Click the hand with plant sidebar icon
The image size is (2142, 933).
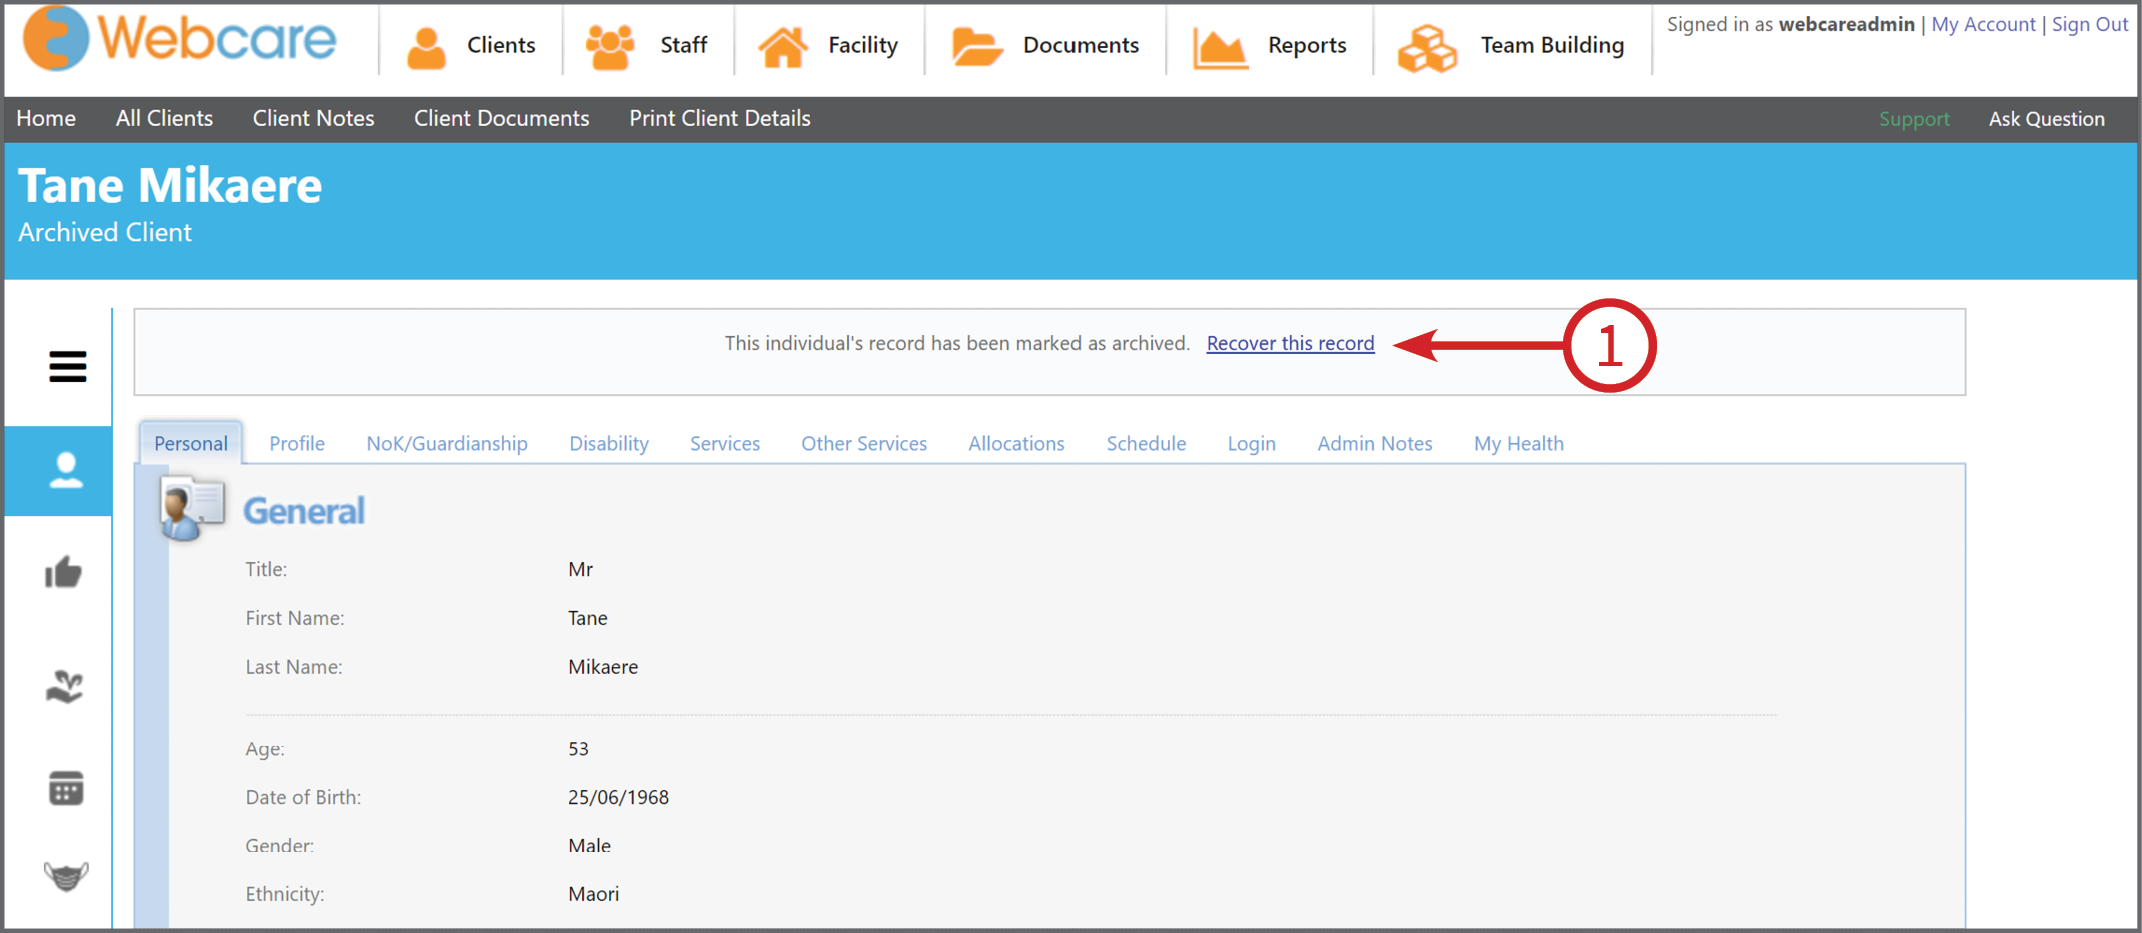pyautogui.click(x=65, y=687)
